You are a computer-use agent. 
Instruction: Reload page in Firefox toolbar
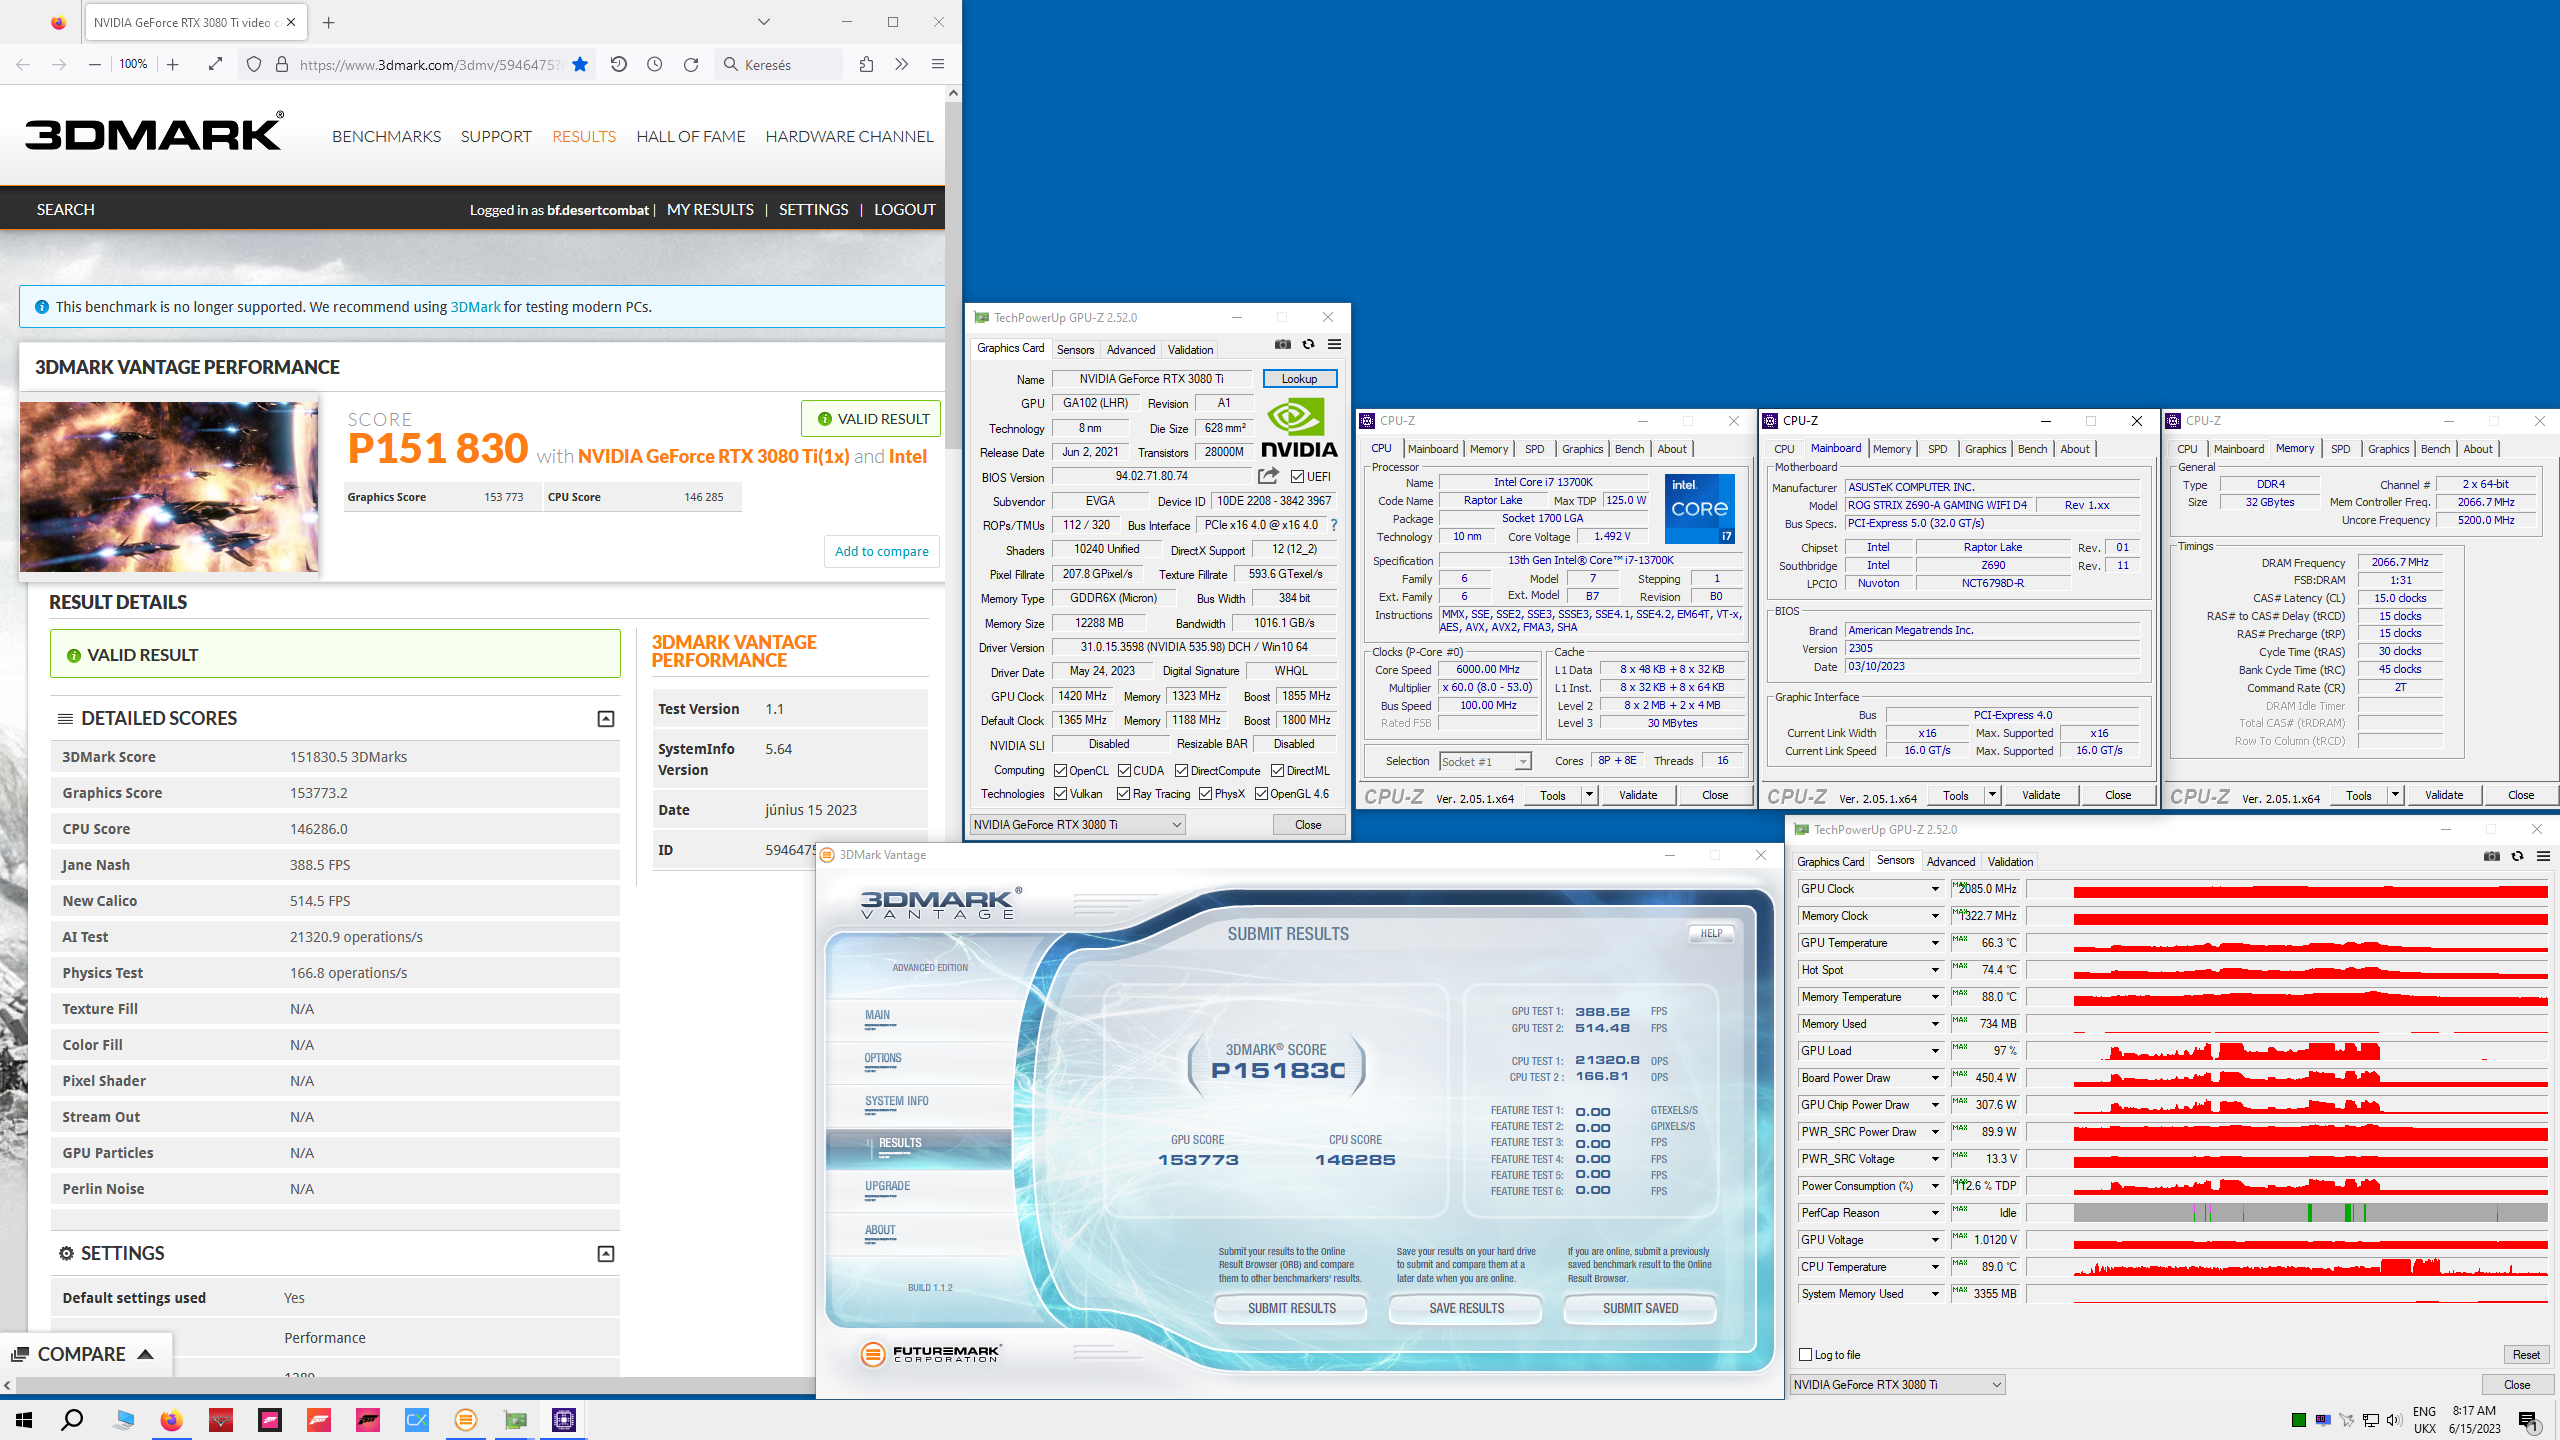[691, 64]
